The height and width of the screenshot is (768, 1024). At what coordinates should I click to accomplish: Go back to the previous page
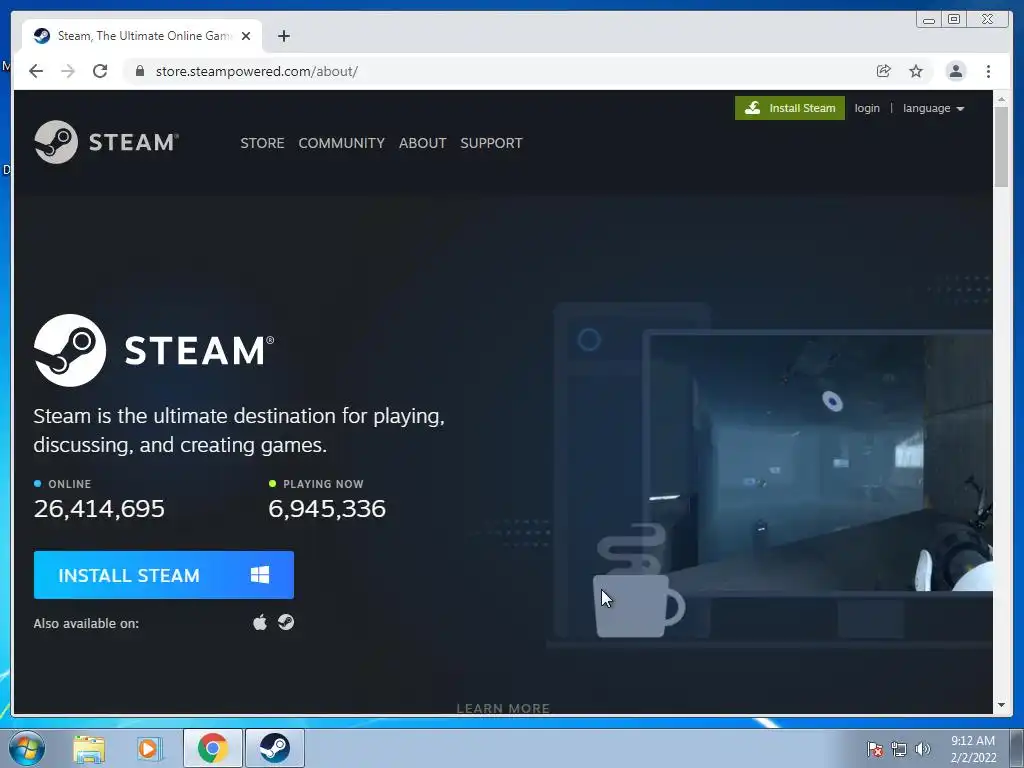tap(36, 71)
